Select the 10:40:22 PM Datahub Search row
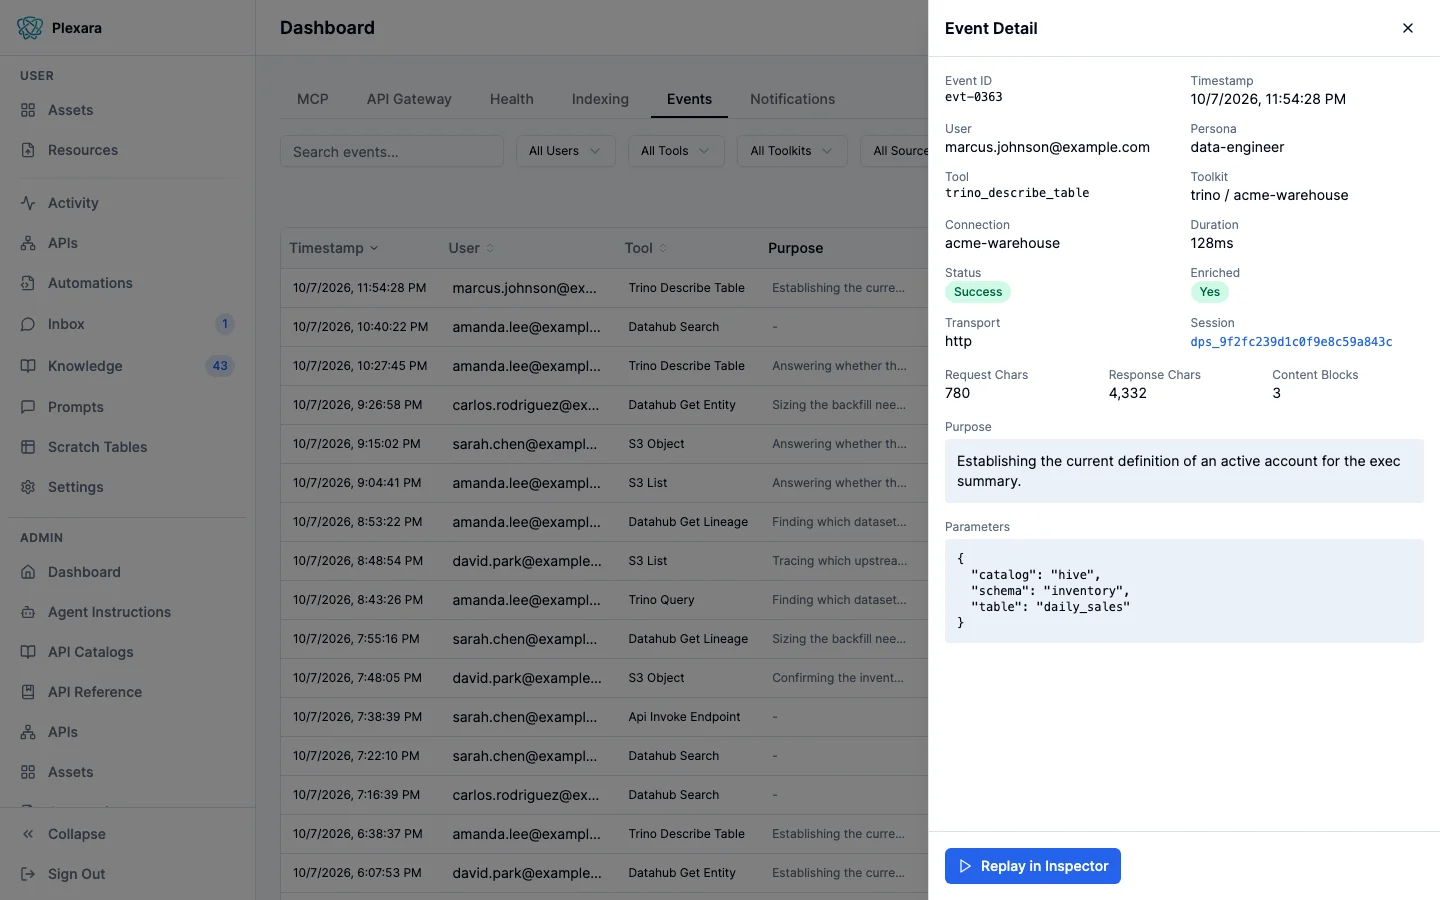The image size is (1440, 900). click(x=604, y=327)
